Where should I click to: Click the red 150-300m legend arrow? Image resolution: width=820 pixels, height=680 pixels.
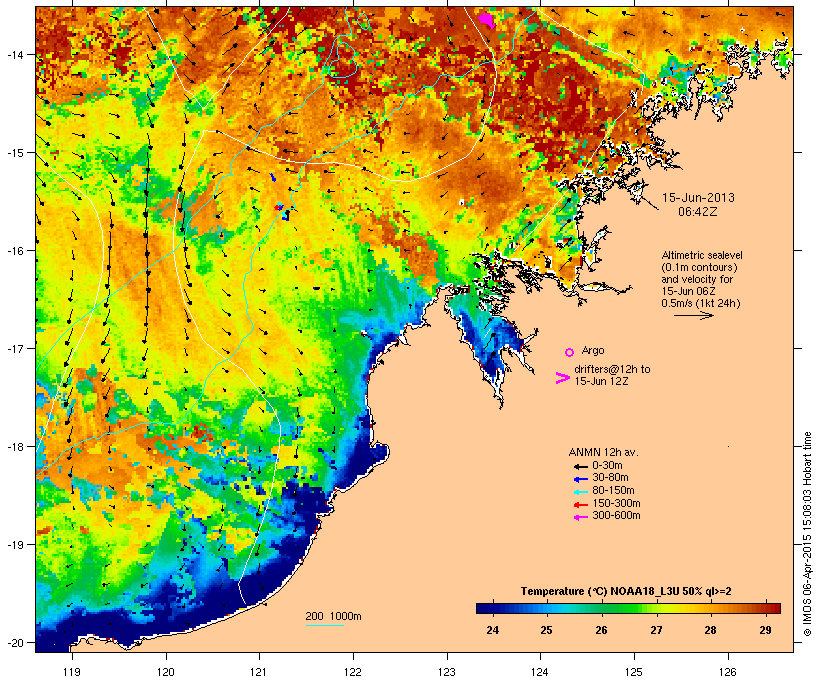[x=580, y=505]
